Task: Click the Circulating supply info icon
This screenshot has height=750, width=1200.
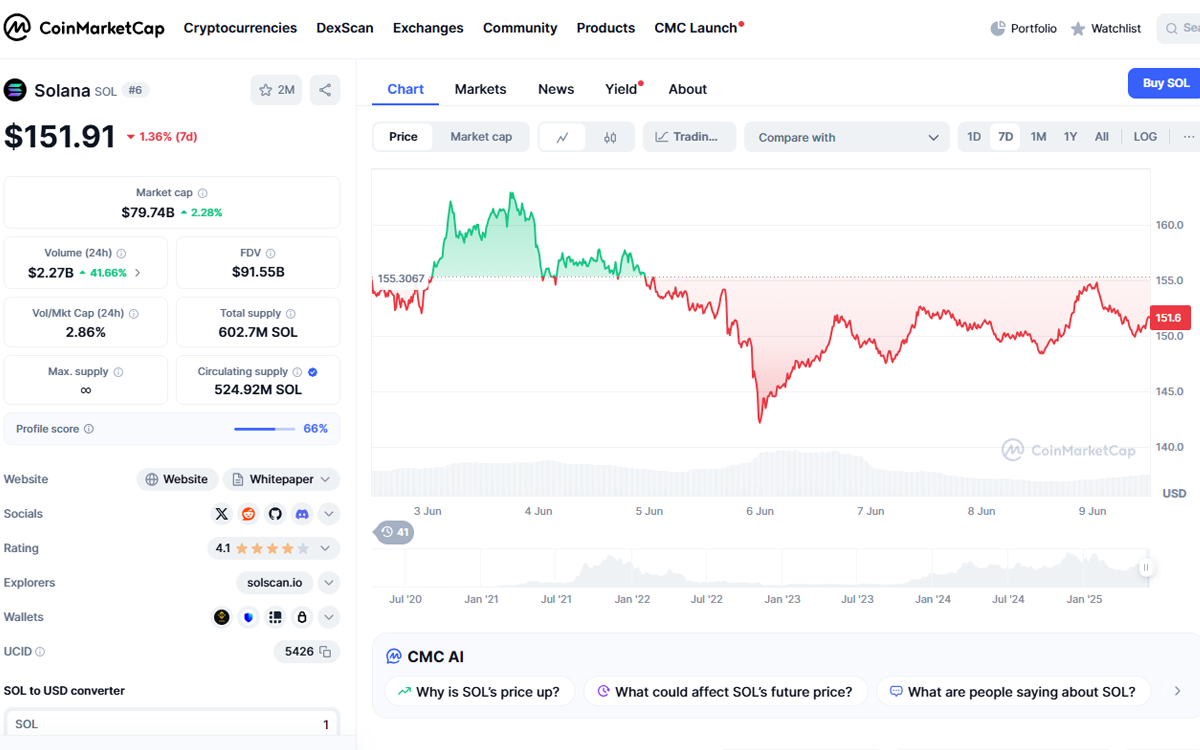Action: (x=297, y=372)
